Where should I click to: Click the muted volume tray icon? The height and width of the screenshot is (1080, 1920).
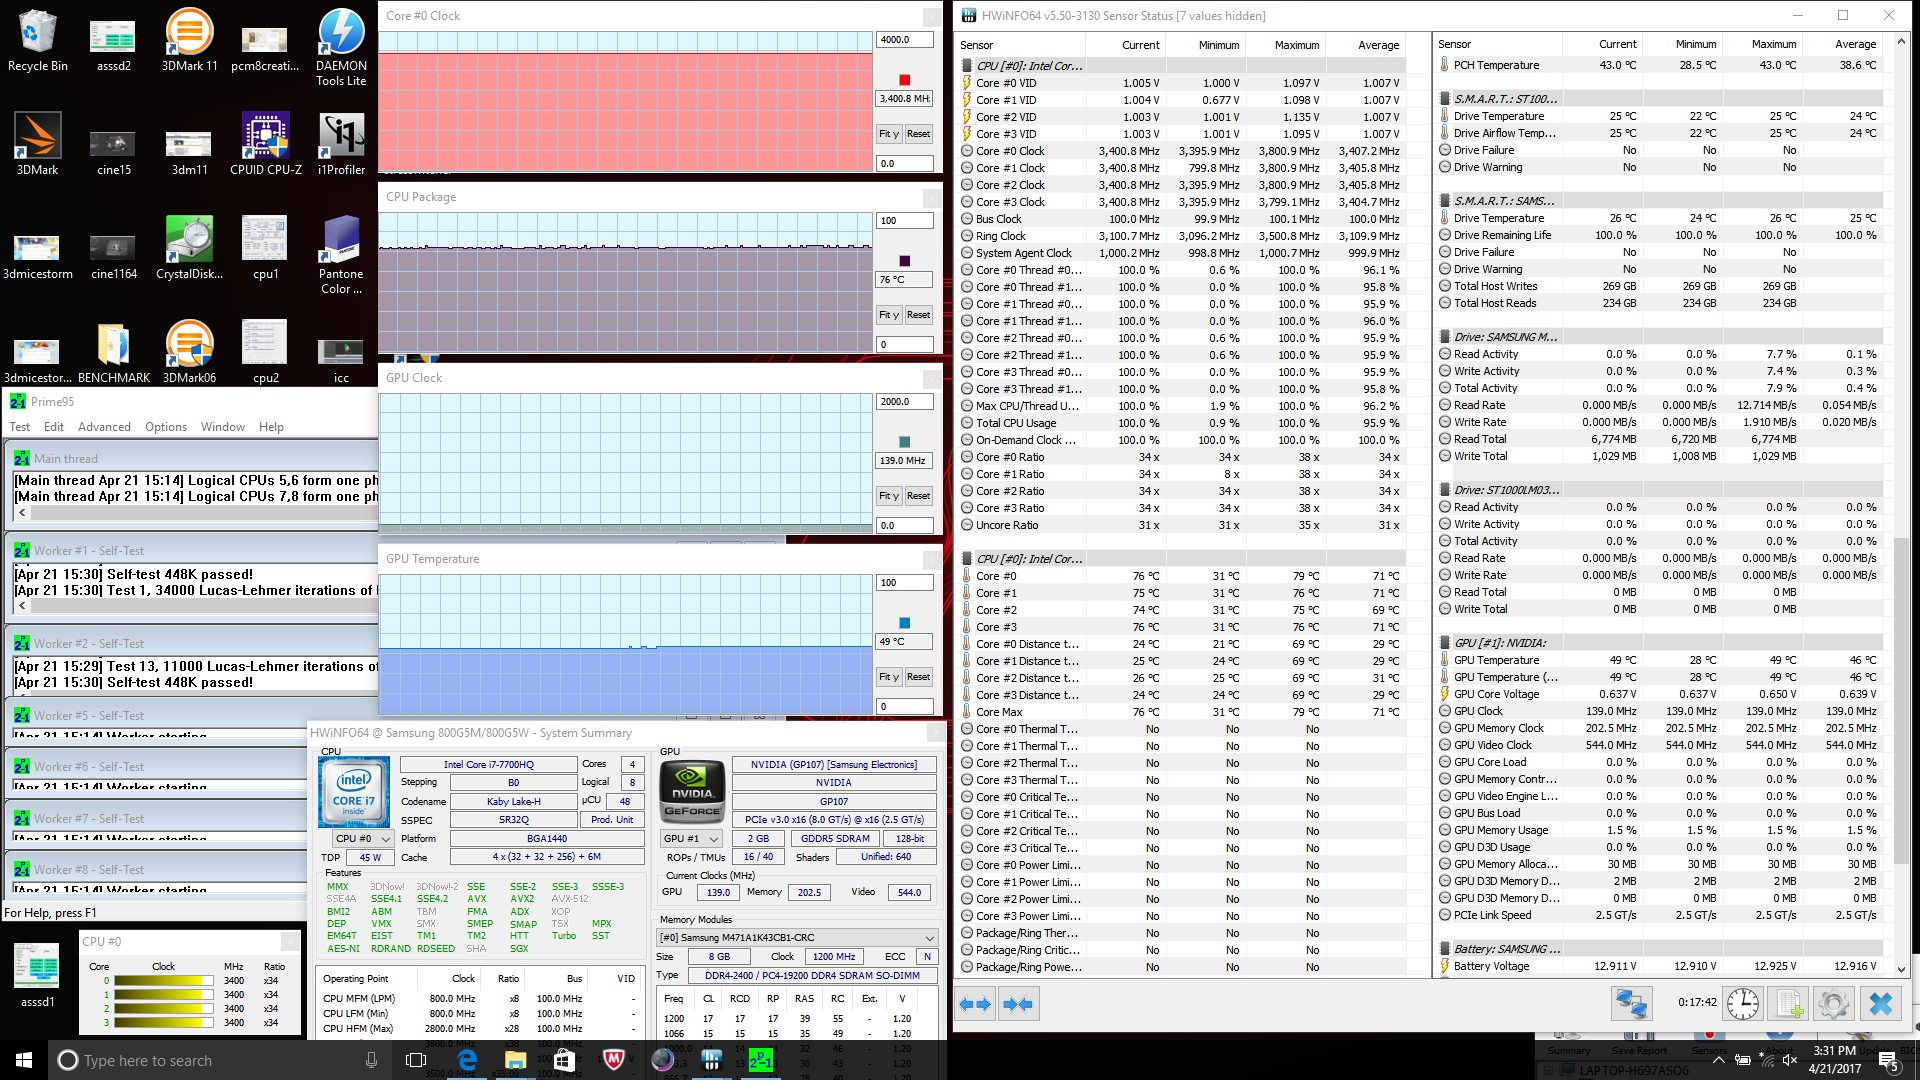click(x=1790, y=1060)
